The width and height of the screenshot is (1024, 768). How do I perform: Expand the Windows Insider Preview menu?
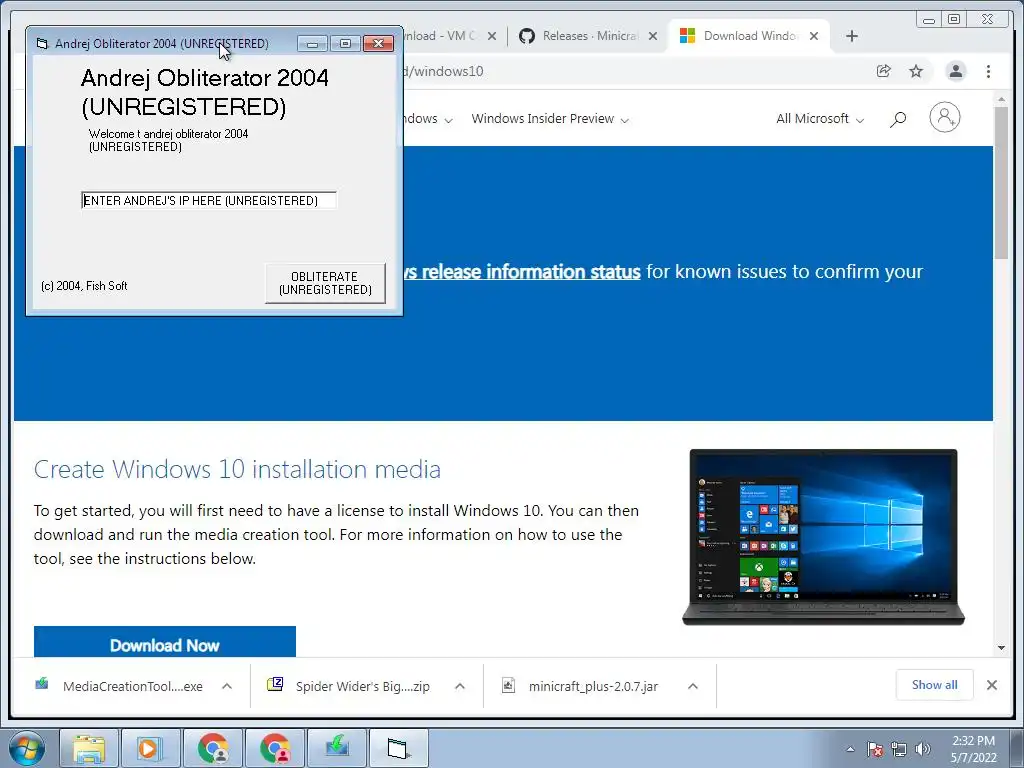[550, 119]
